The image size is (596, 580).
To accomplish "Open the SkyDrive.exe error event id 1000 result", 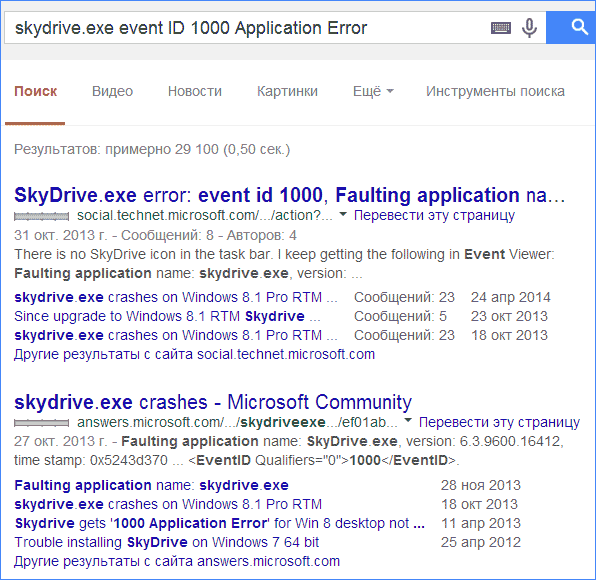I will pyautogui.click(x=290, y=195).
